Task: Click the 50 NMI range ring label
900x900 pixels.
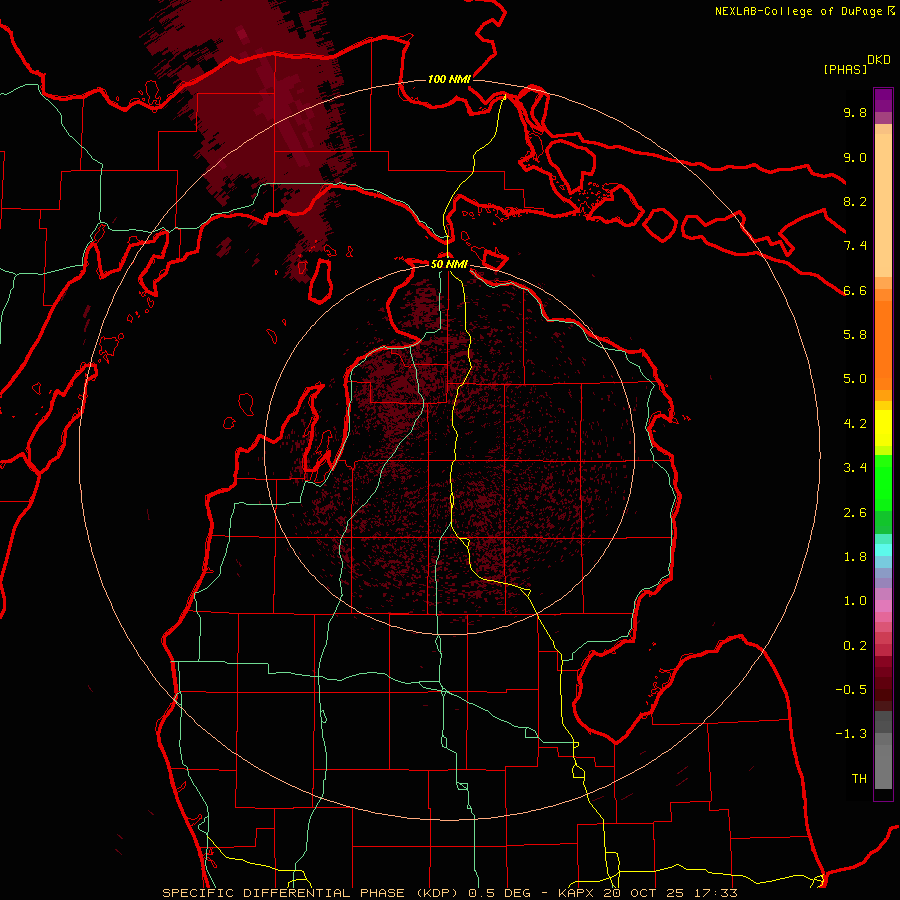Action: (449, 264)
